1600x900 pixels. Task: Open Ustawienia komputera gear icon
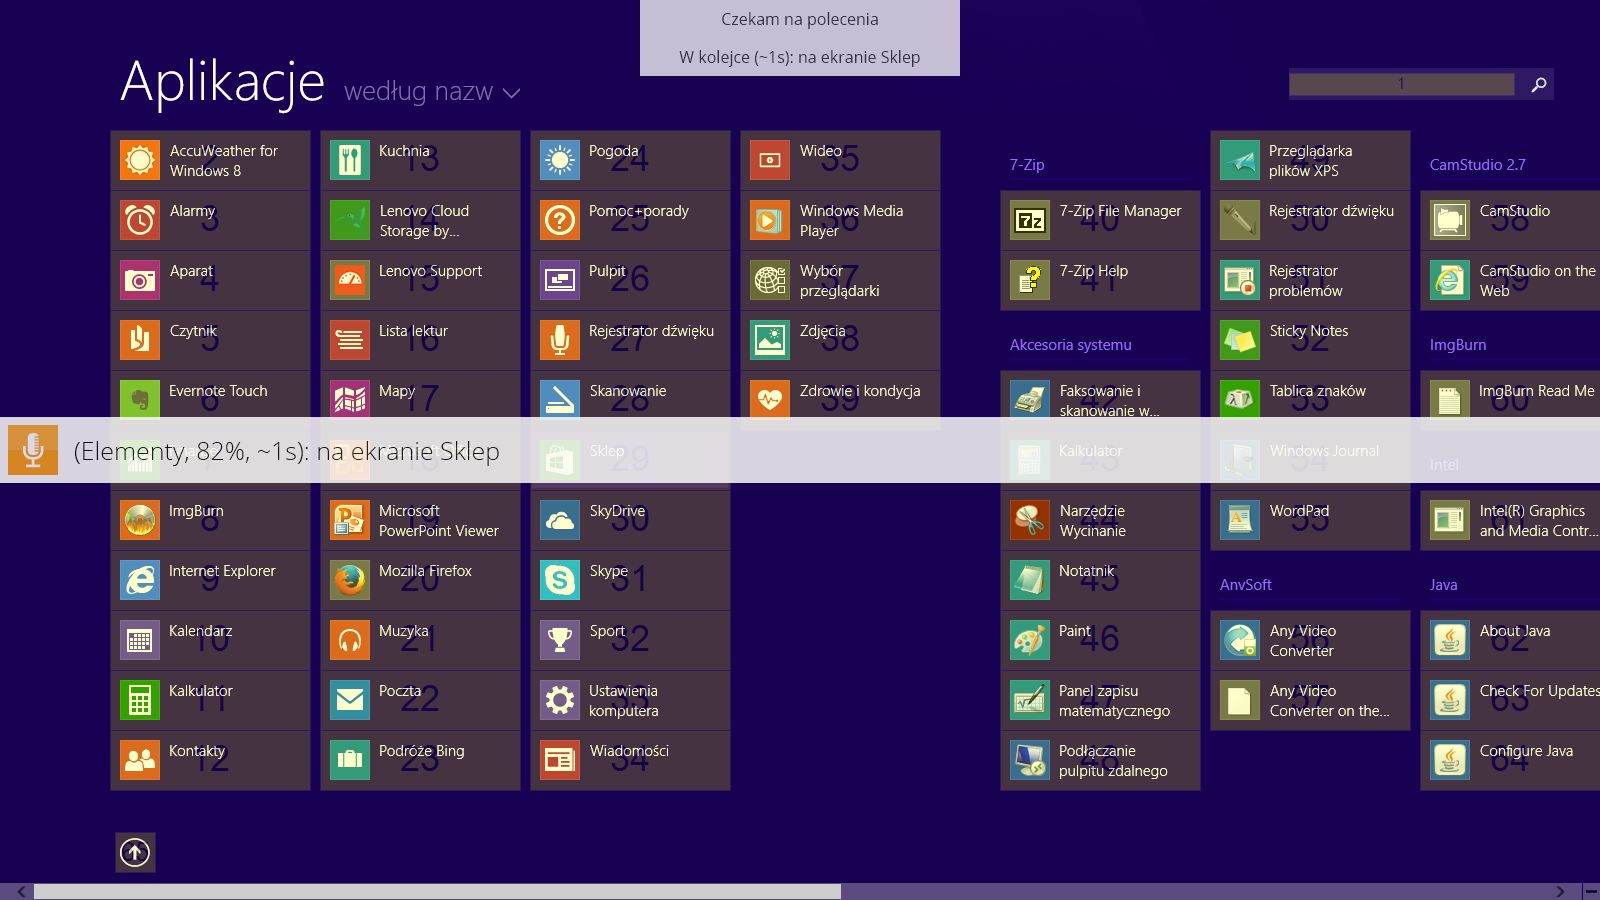pos(560,700)
